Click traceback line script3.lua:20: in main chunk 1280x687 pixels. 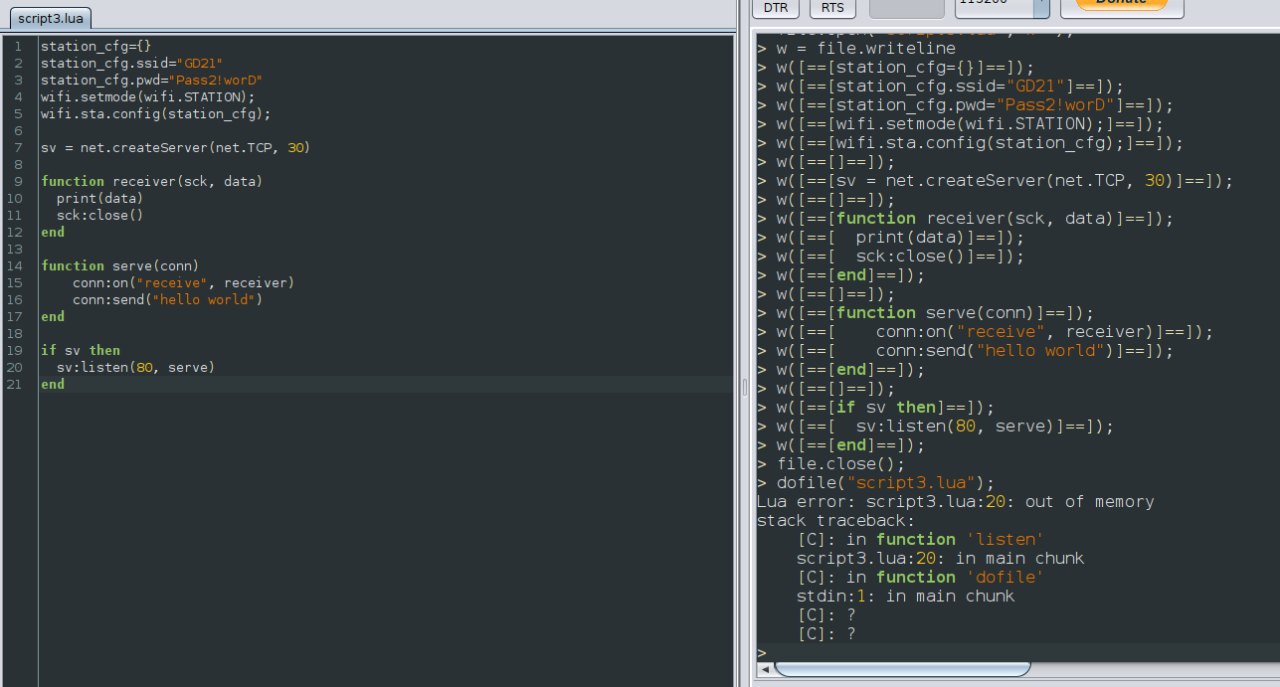click(940, 558)
